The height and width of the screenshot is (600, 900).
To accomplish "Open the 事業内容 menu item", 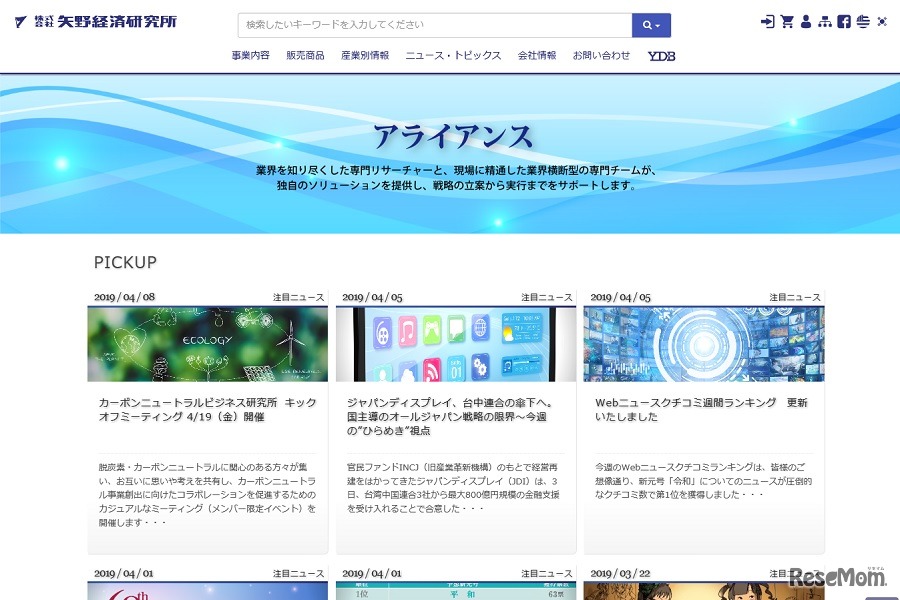I will click(x=249, y=56).
